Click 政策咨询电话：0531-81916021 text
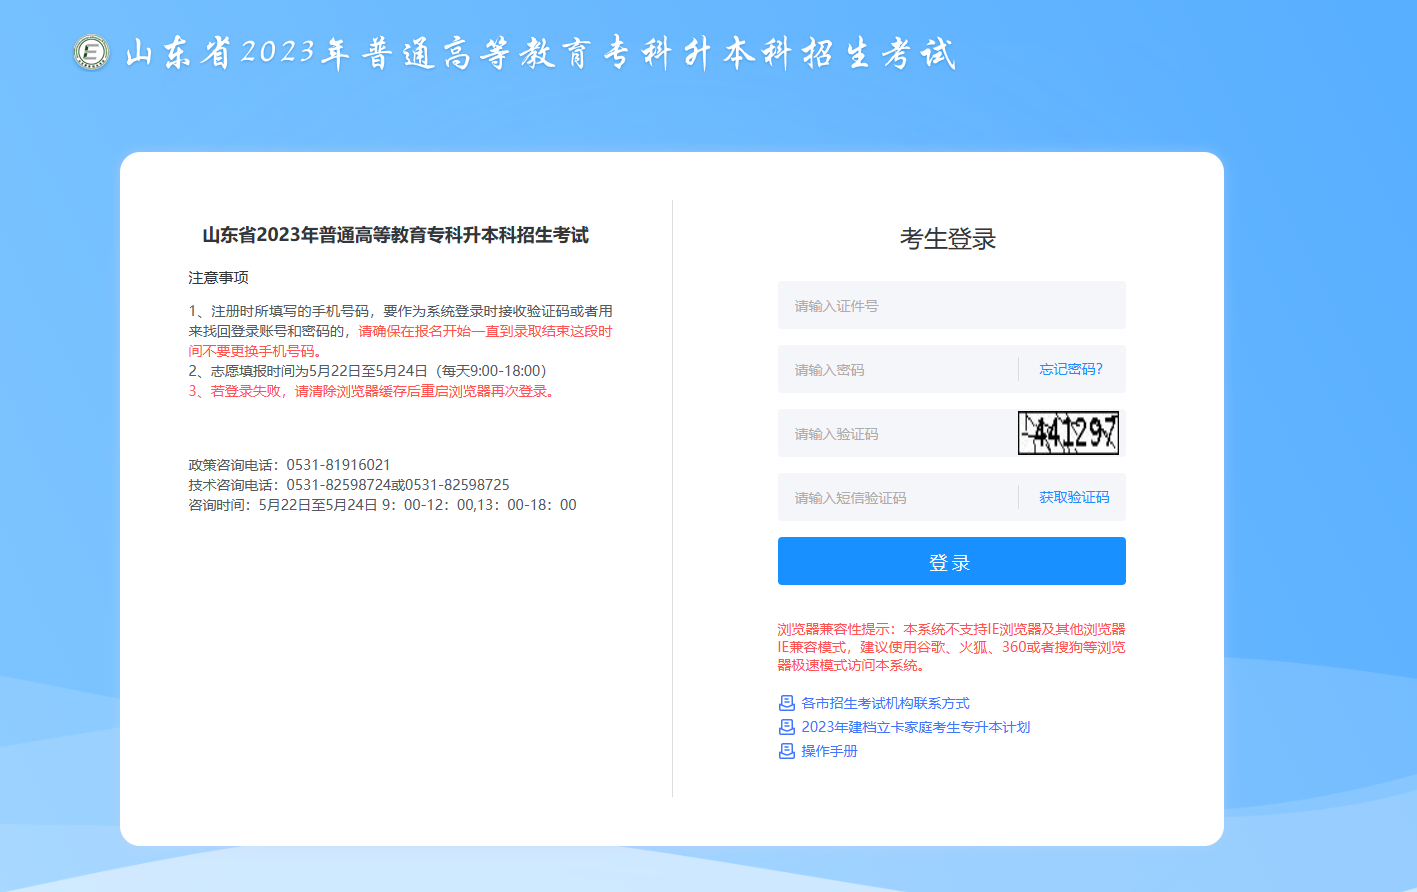Image resolution: width=1417 pixels, height=892 pixels. (x=289, y=465)
